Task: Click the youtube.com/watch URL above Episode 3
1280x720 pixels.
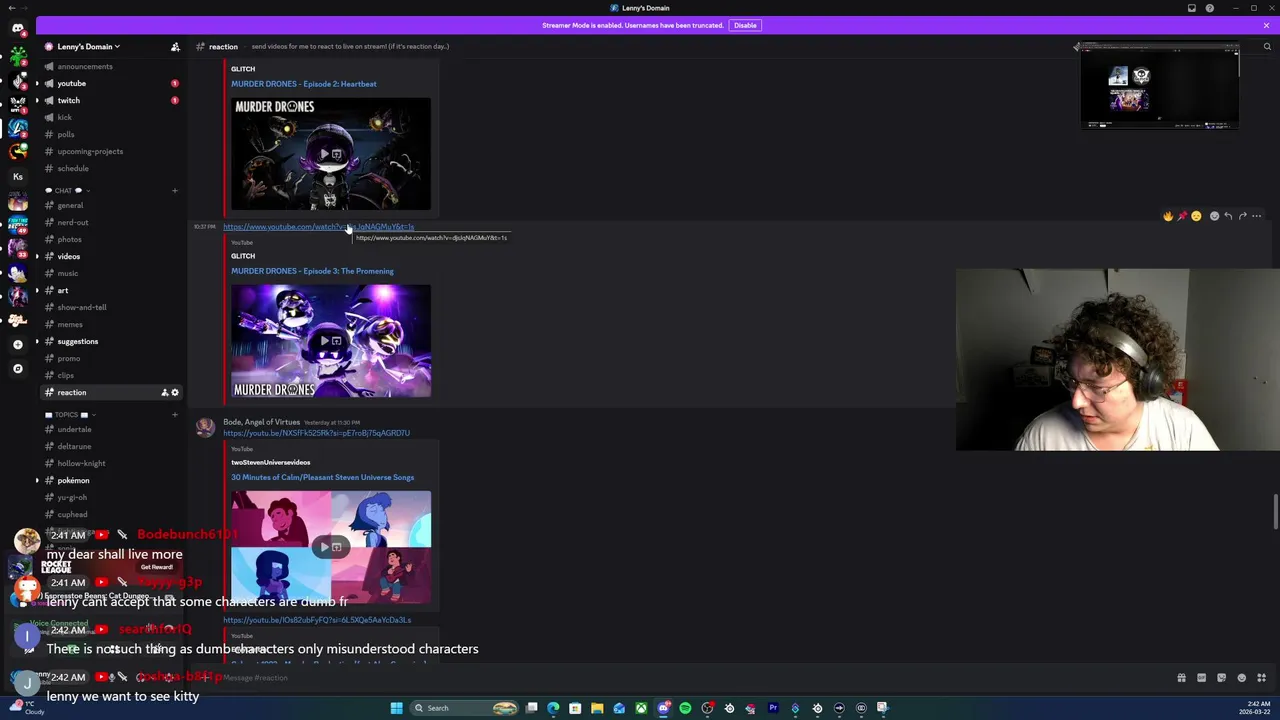Action: [318, 227]
